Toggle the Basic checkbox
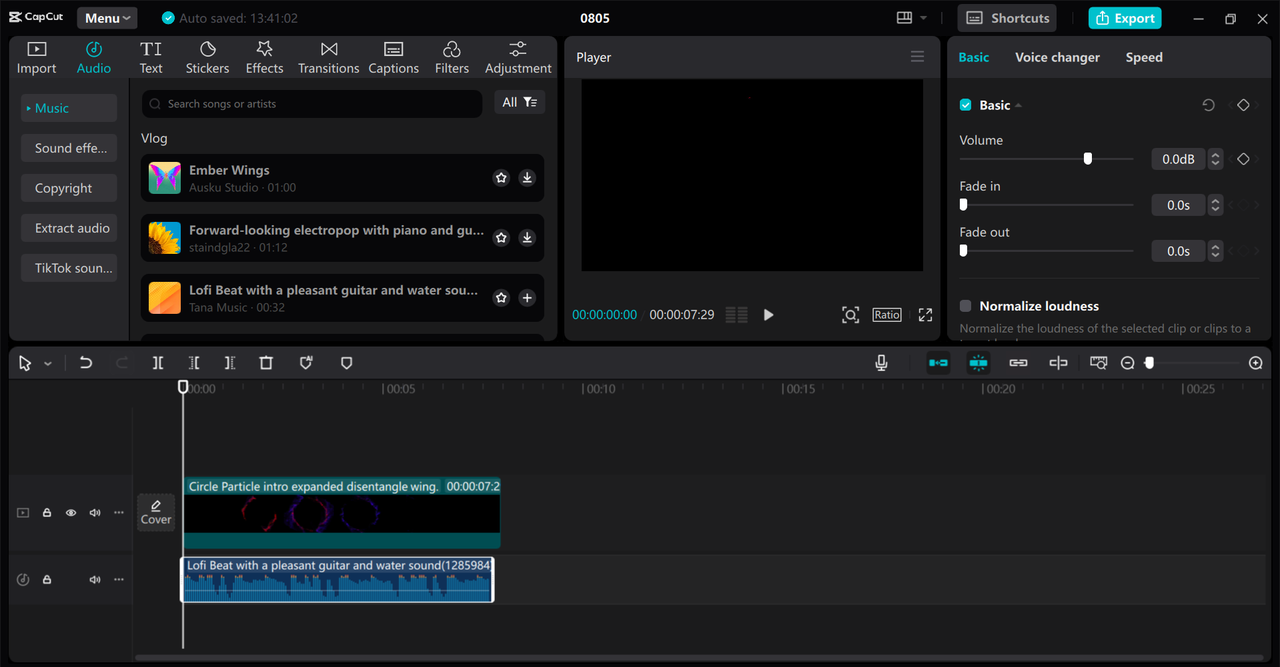 click(x=965, y=105)
